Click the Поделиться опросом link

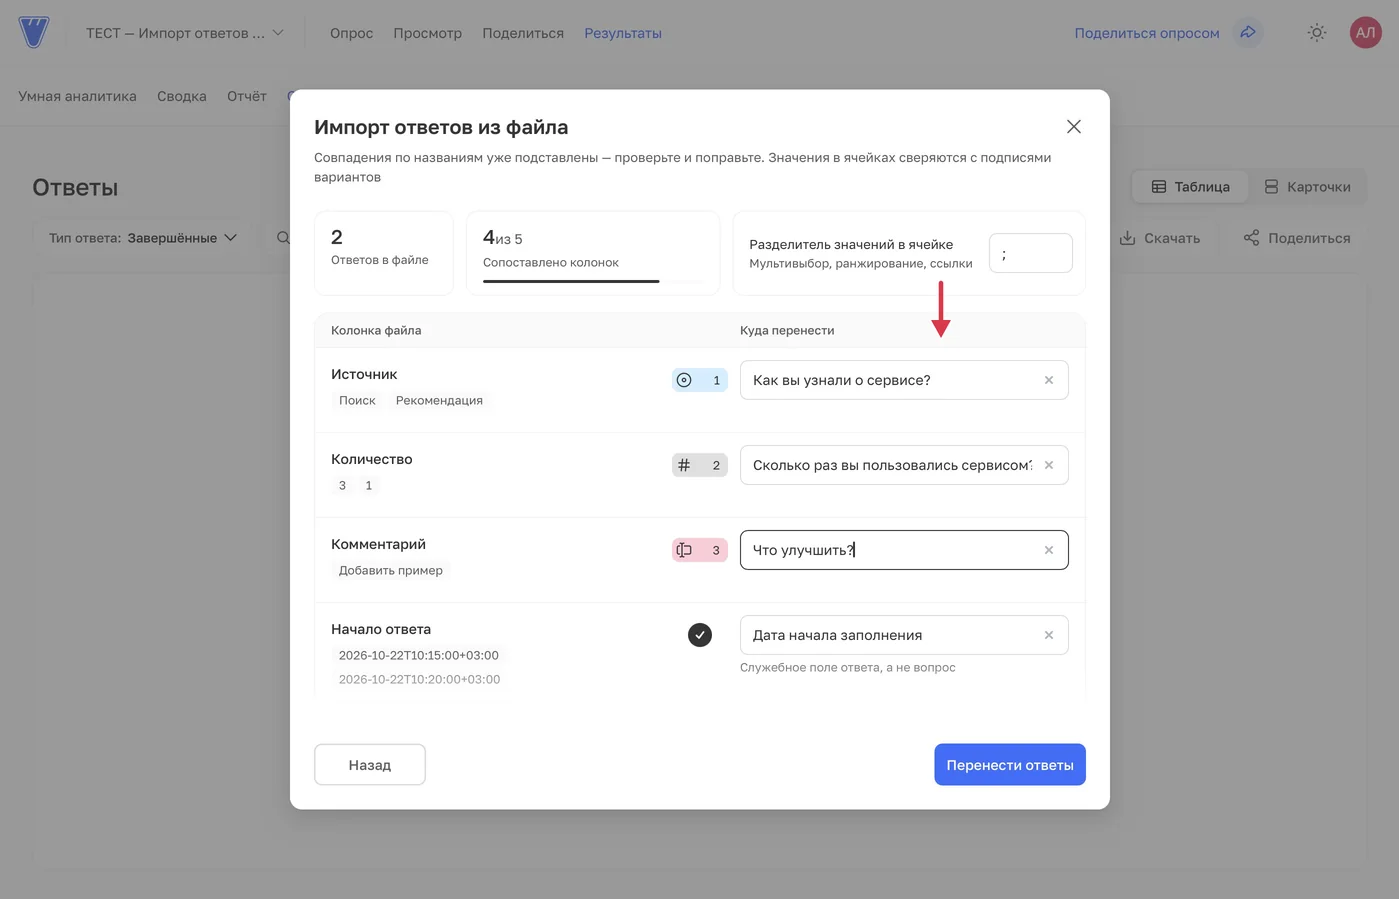click(x=1147, y=33)
